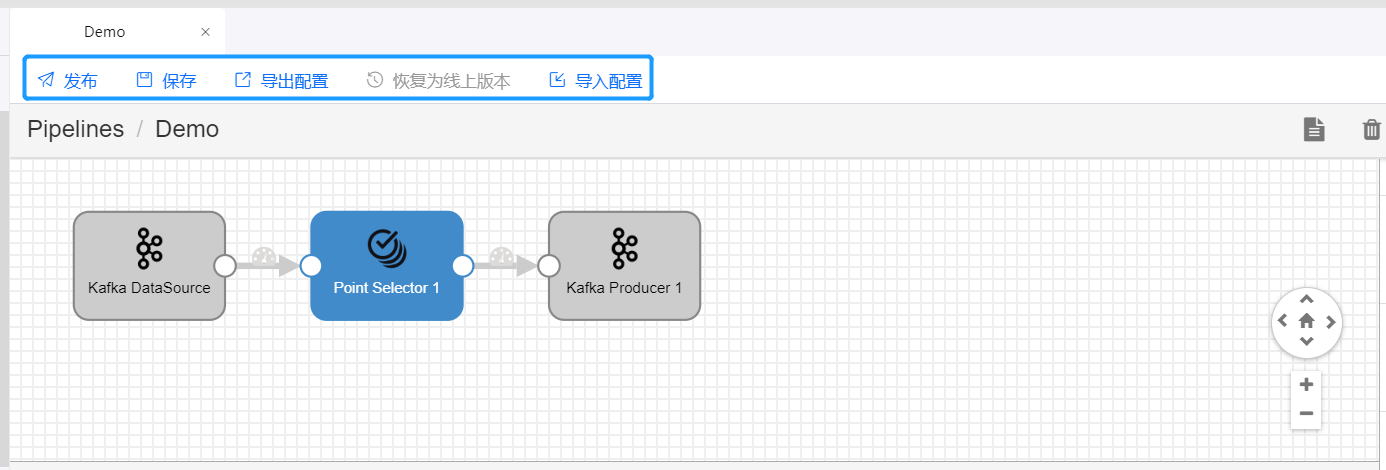Open the document notes icon
The width and height of the screenshot is (1386, 470).
[1314, 129]
